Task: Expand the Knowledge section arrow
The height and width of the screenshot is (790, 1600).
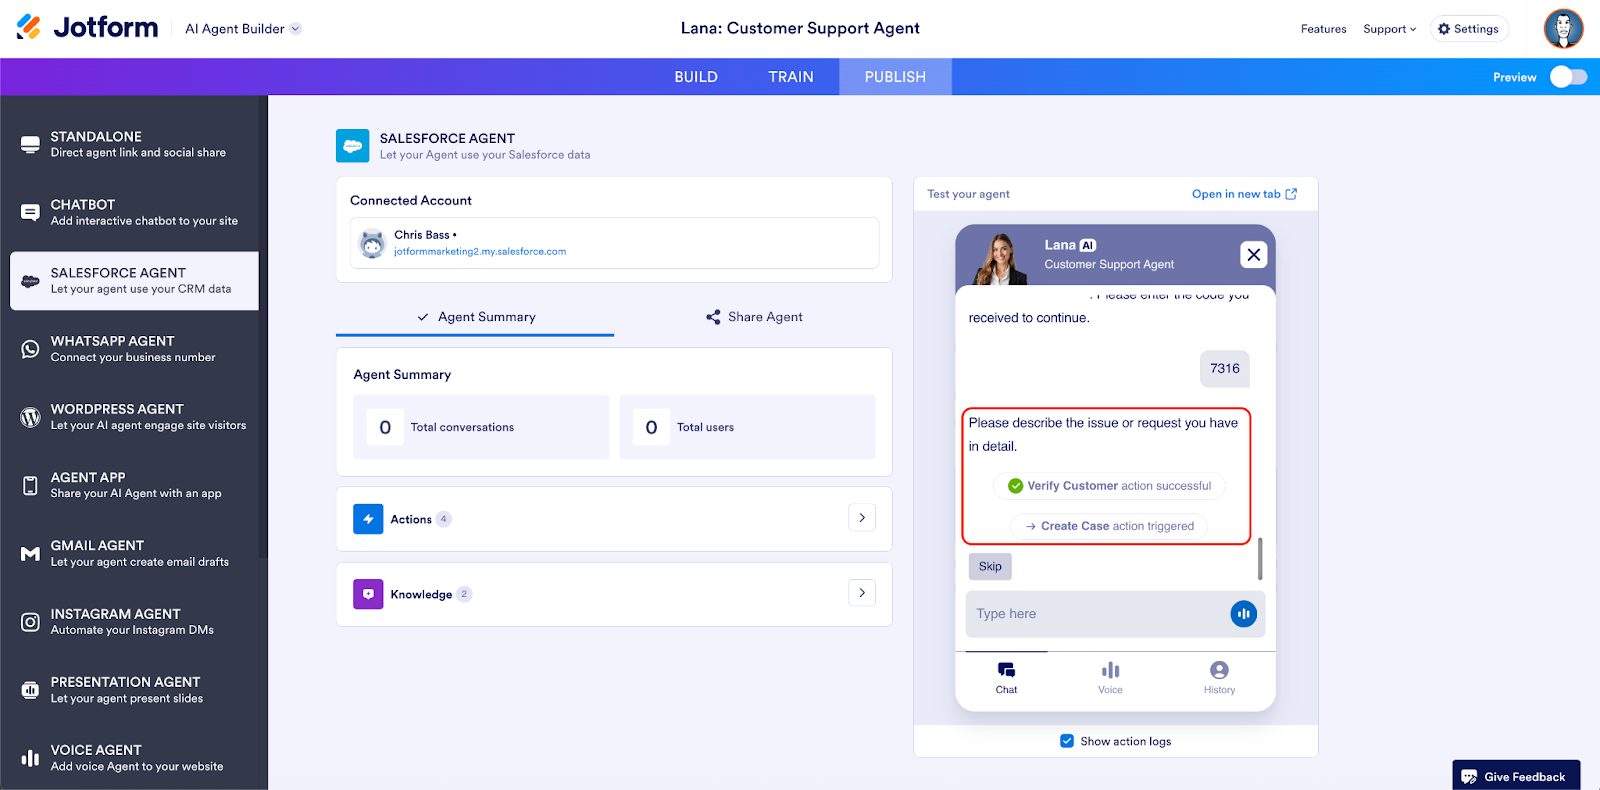Action: [x=862, y=593]
